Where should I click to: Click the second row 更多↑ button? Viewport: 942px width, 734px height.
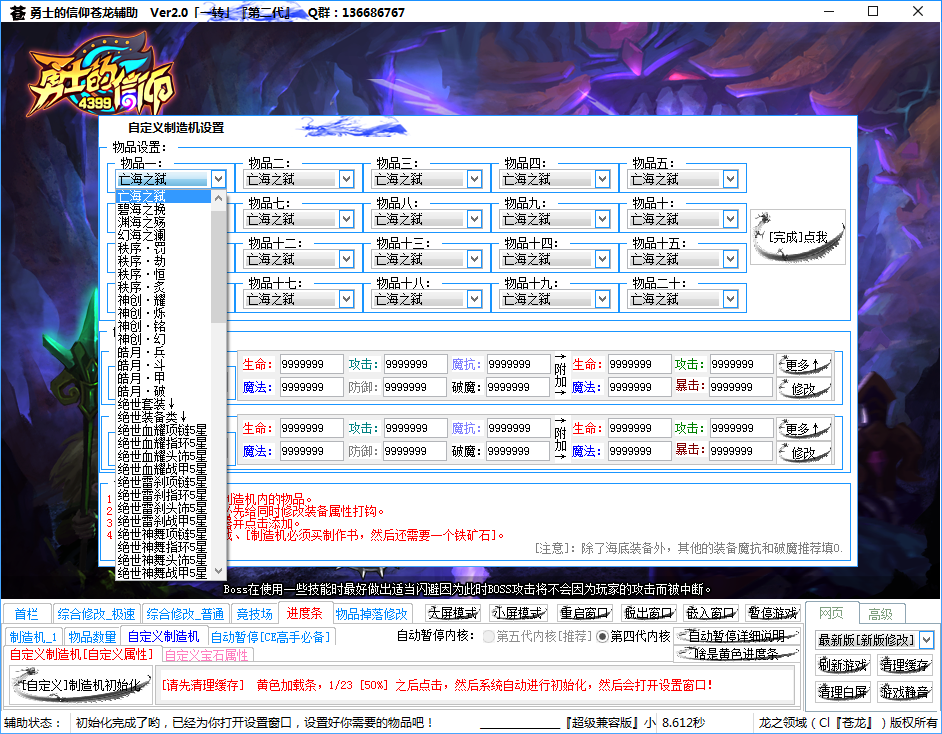click(x=804, y=429)
